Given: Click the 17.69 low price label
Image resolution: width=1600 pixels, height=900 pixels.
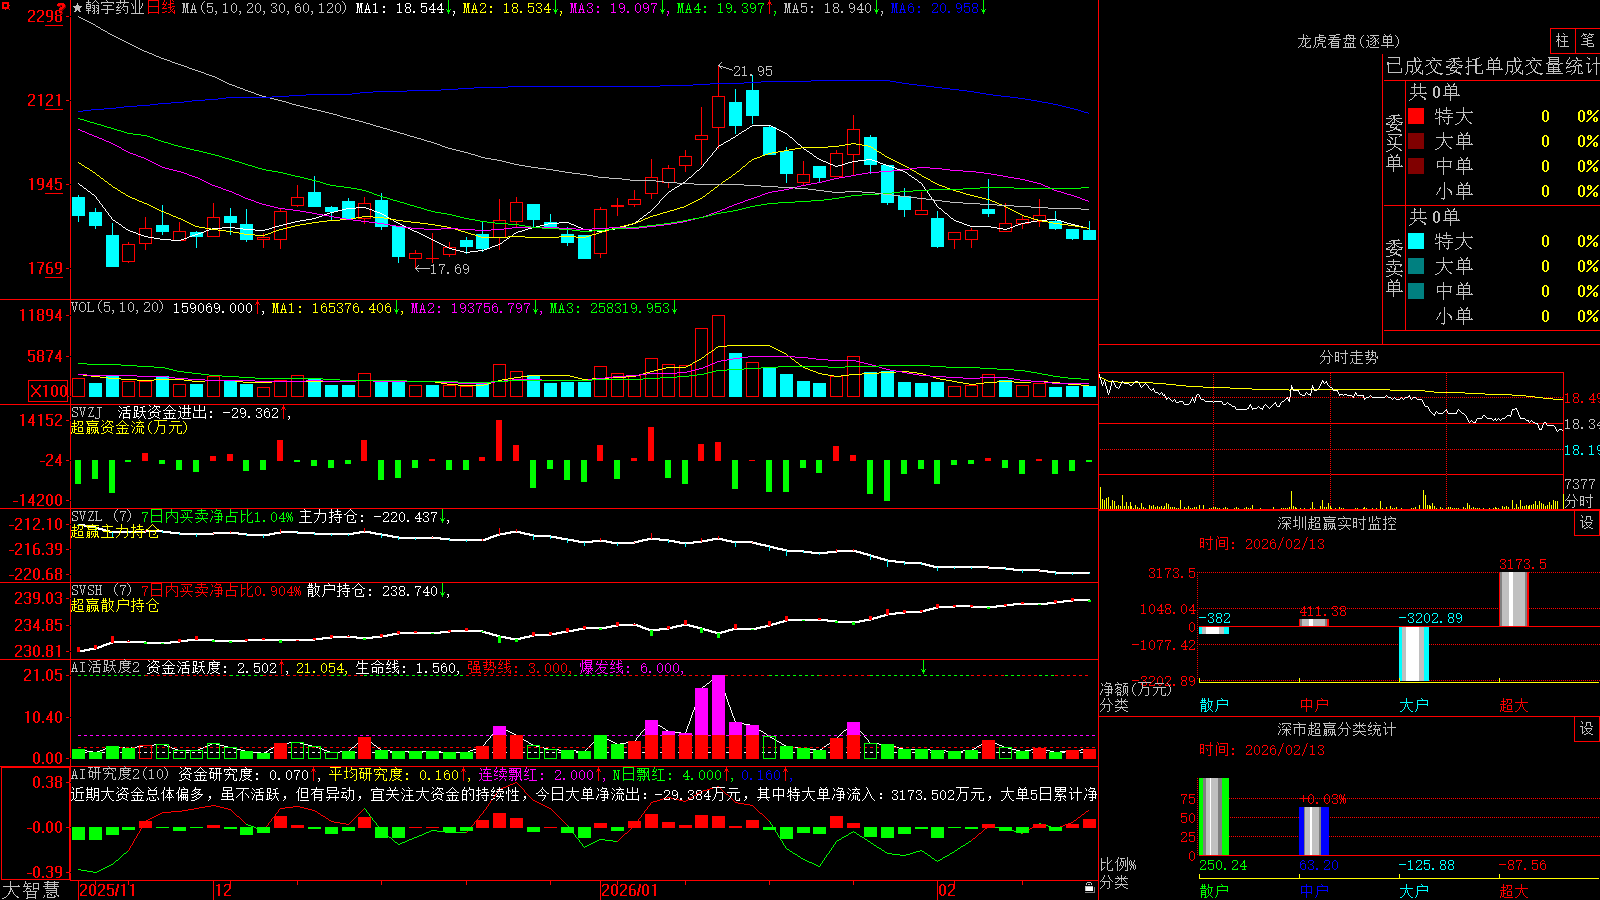Looking at the screenshot, I should [449, 268].
